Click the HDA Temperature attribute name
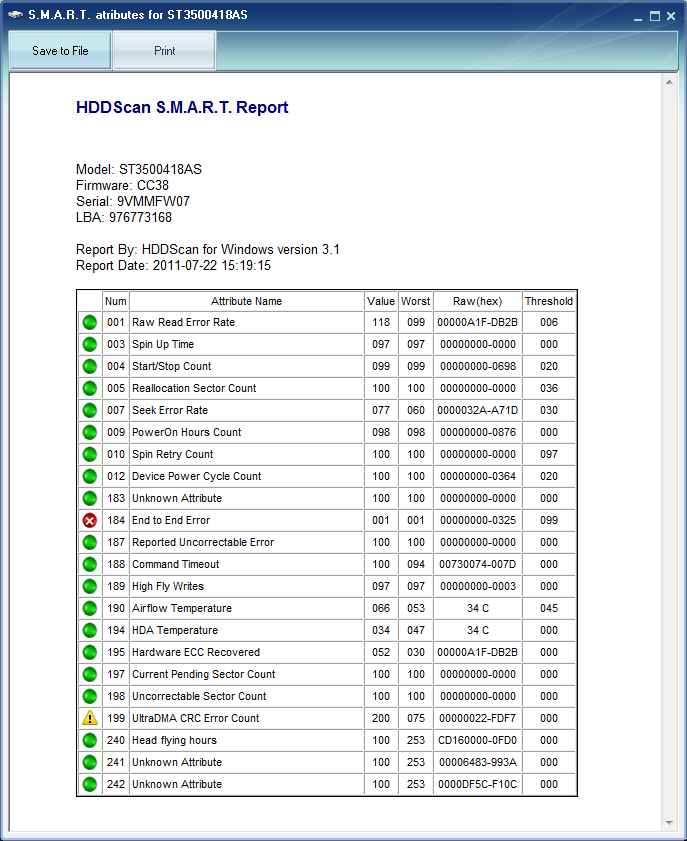 (175, 630)
